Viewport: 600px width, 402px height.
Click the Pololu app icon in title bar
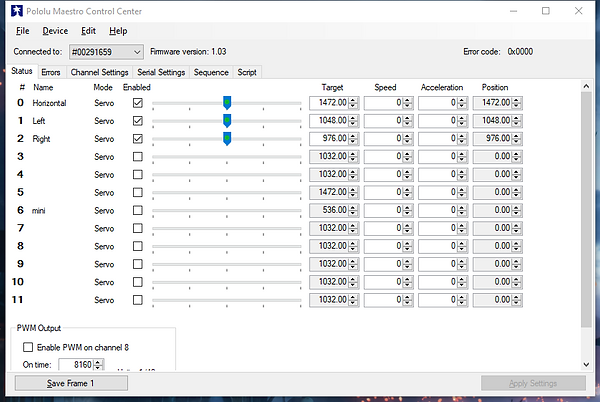[16, 11]
